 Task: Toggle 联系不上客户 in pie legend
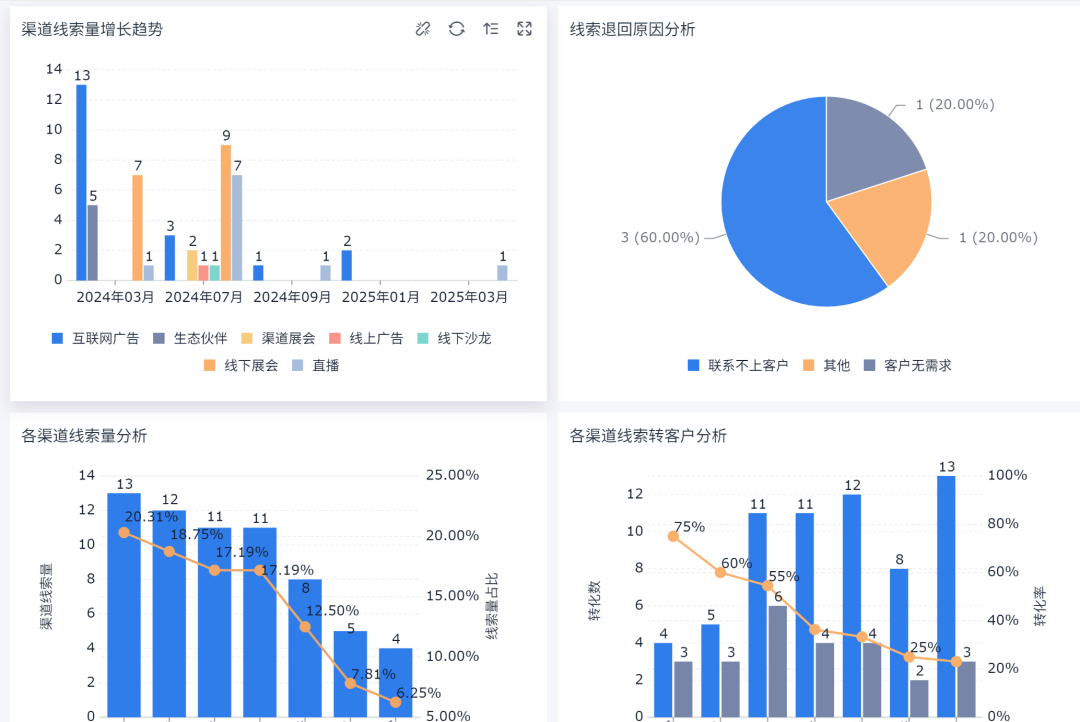tap(738, 365)
